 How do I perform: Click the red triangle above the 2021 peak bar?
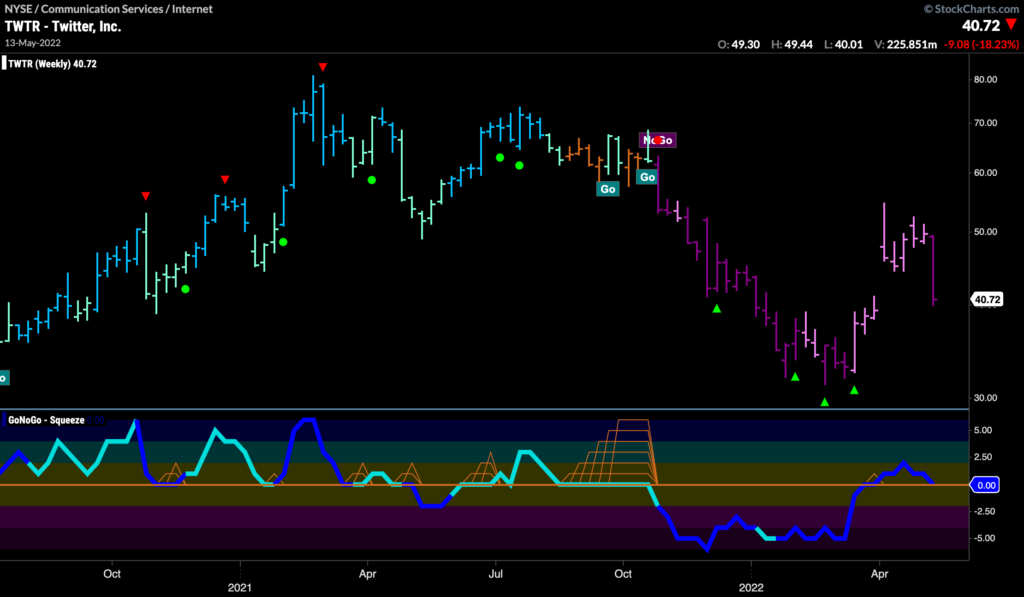[x=322, y=67]
